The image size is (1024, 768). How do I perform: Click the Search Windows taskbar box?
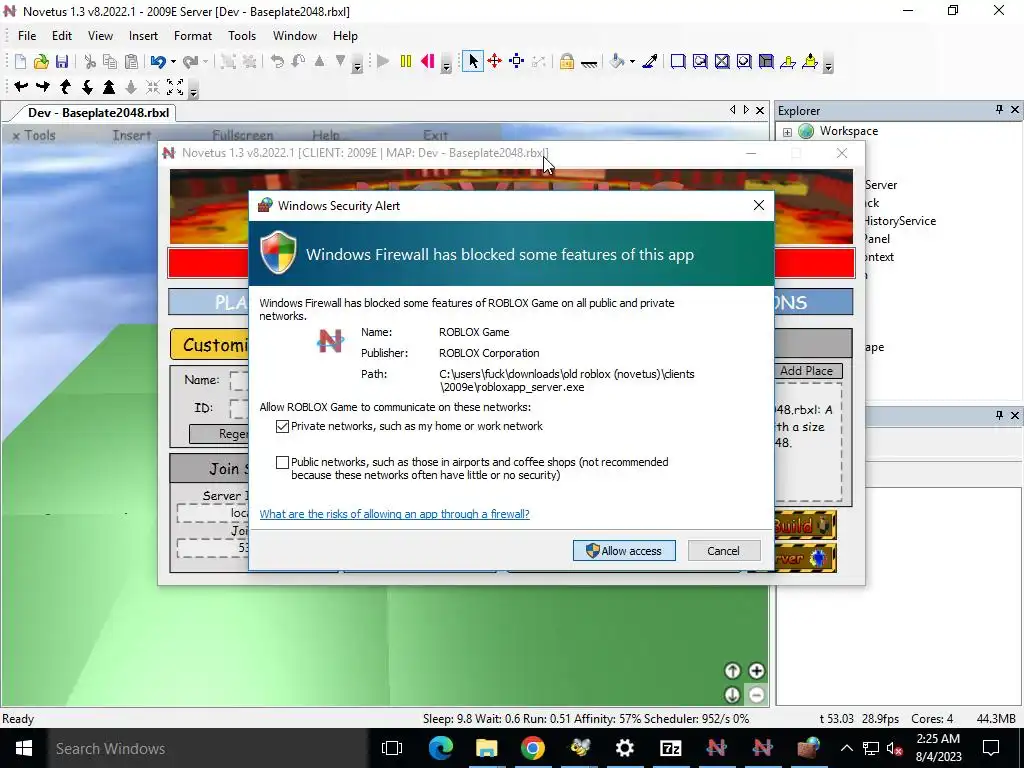click(207, 748)
